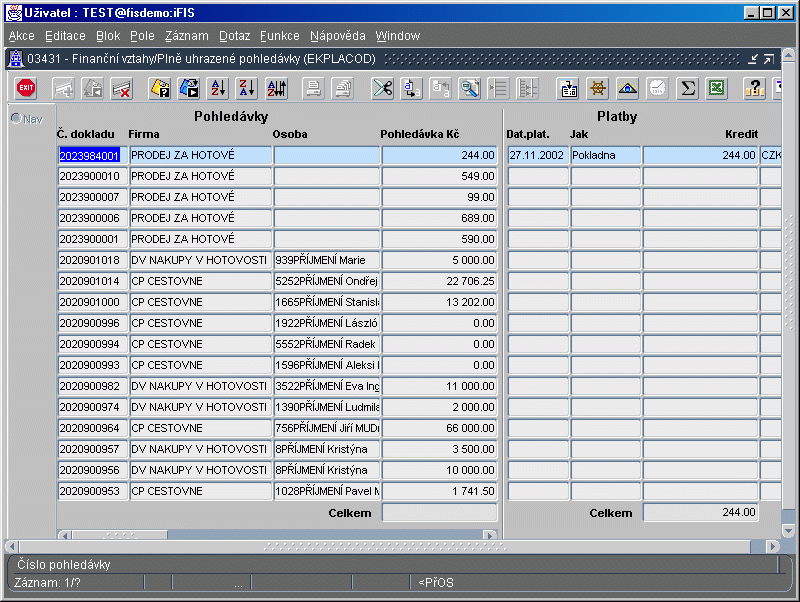The width and height of the screenshot is (800, 602).
Task: Open the Záznam menu
Action: [187, 36]
